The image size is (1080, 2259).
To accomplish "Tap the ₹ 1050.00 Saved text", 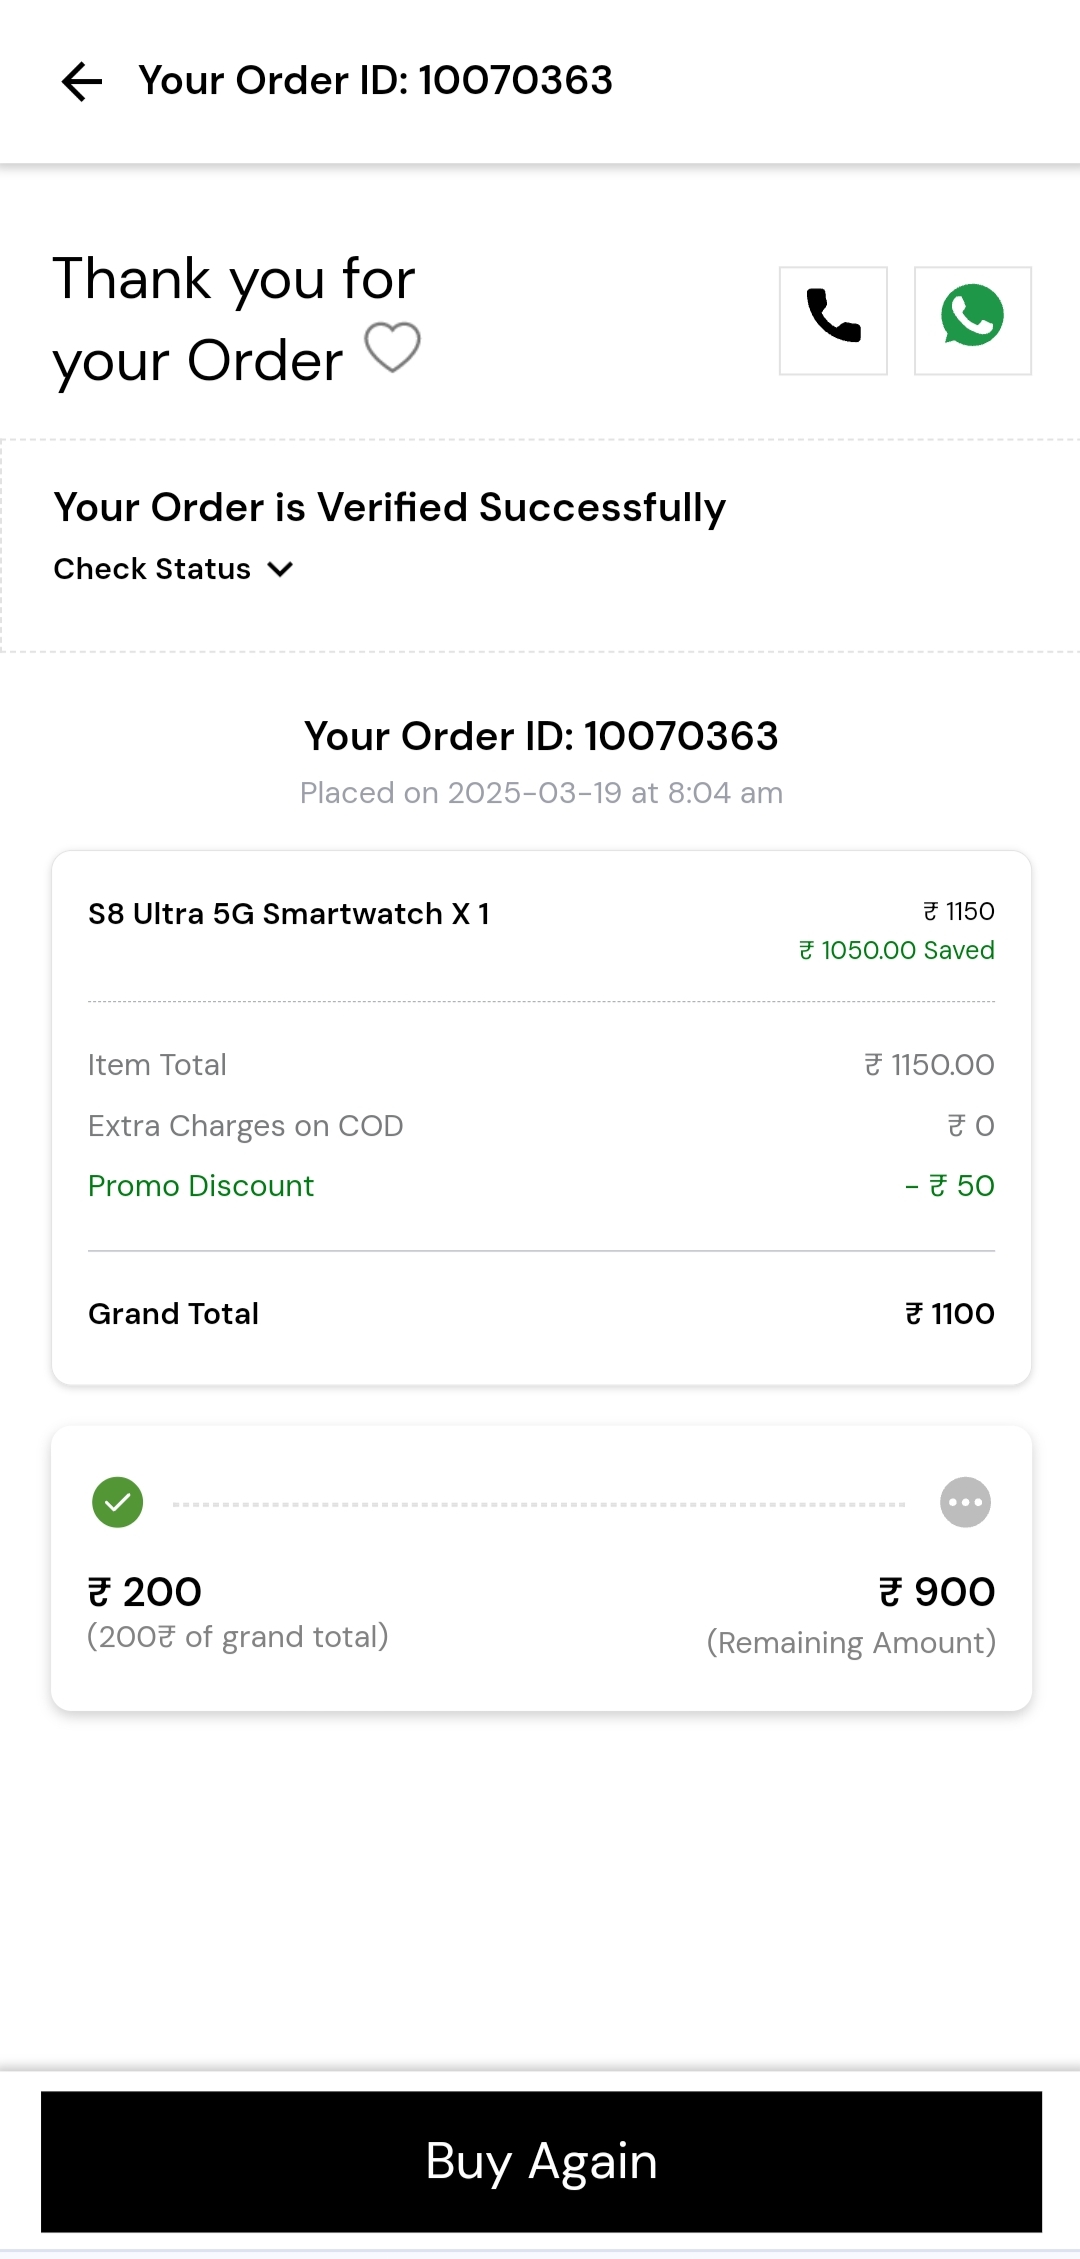I will tap(897, 950).
